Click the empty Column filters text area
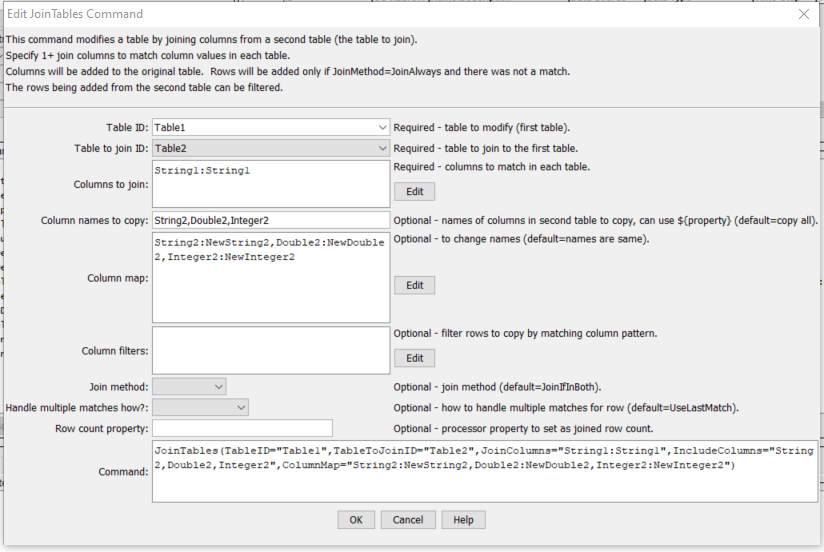 point(270,350)
